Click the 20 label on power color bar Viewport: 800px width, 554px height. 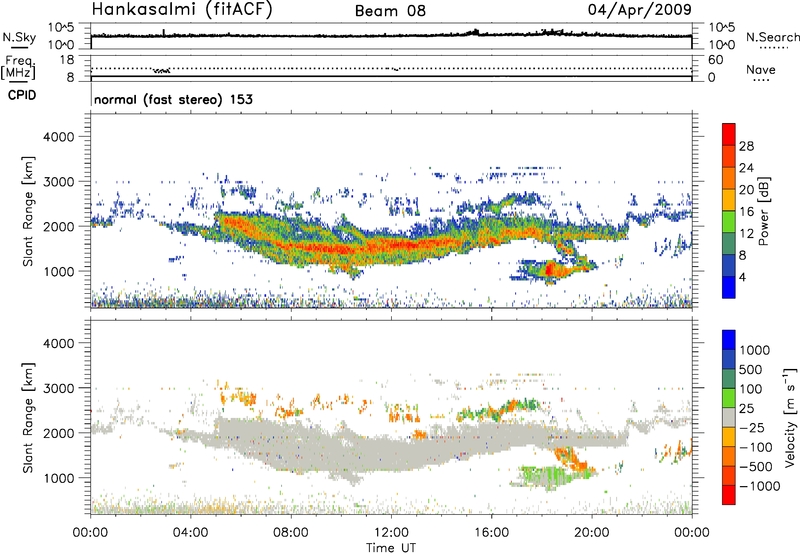746,190
